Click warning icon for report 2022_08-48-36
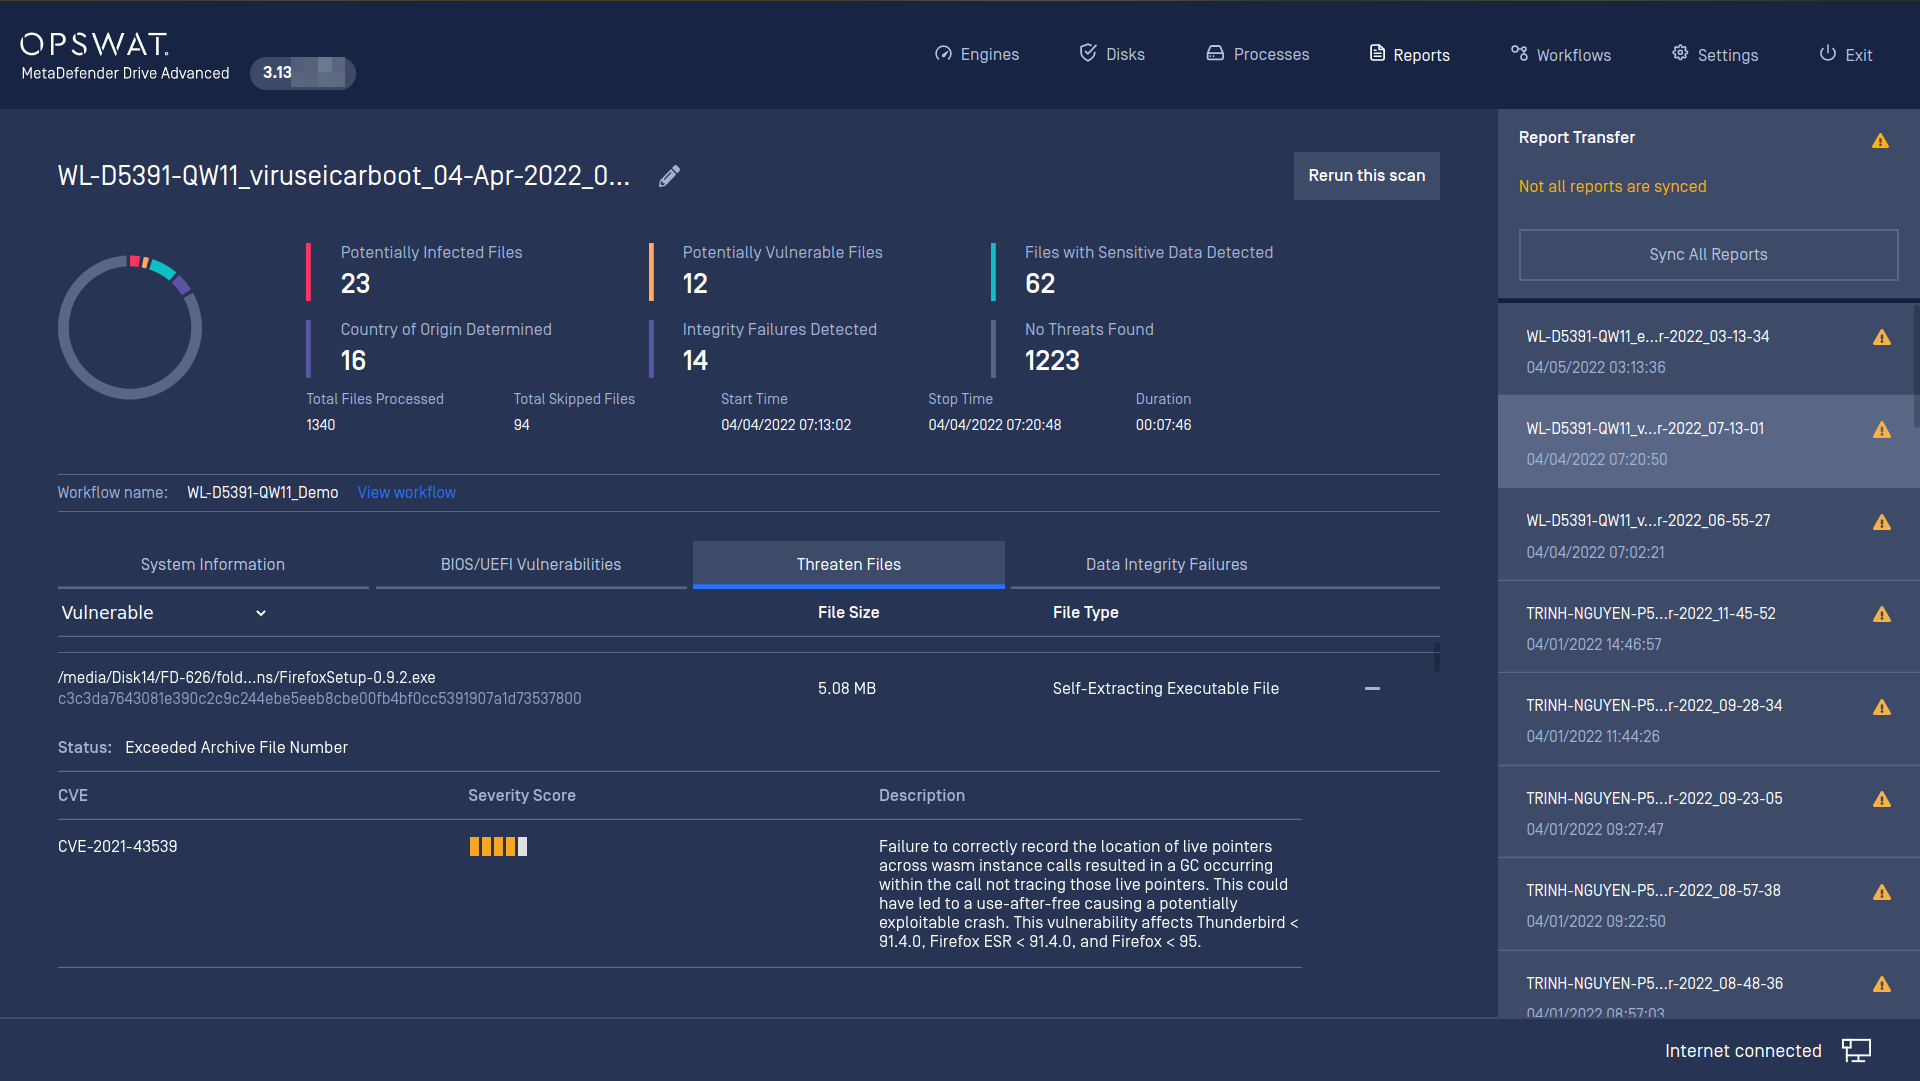 [1882, 985]
